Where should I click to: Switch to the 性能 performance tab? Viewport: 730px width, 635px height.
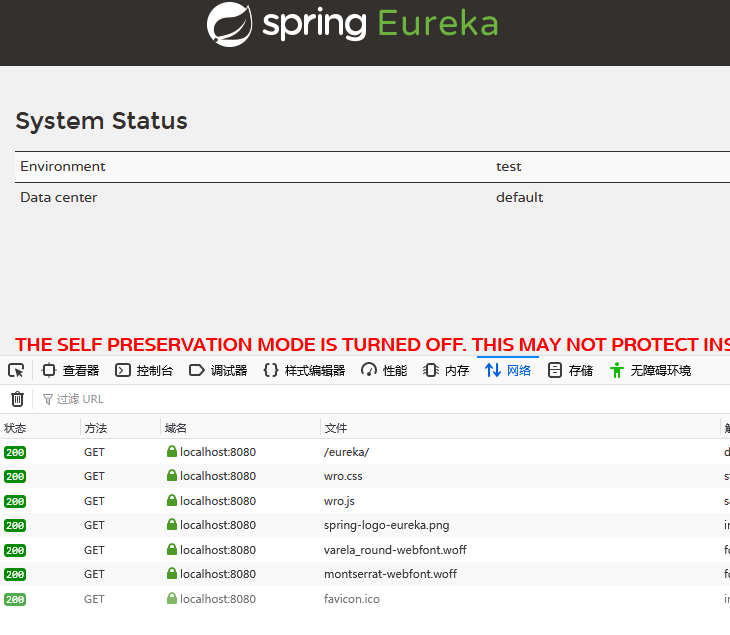click(x=384, y=371)
